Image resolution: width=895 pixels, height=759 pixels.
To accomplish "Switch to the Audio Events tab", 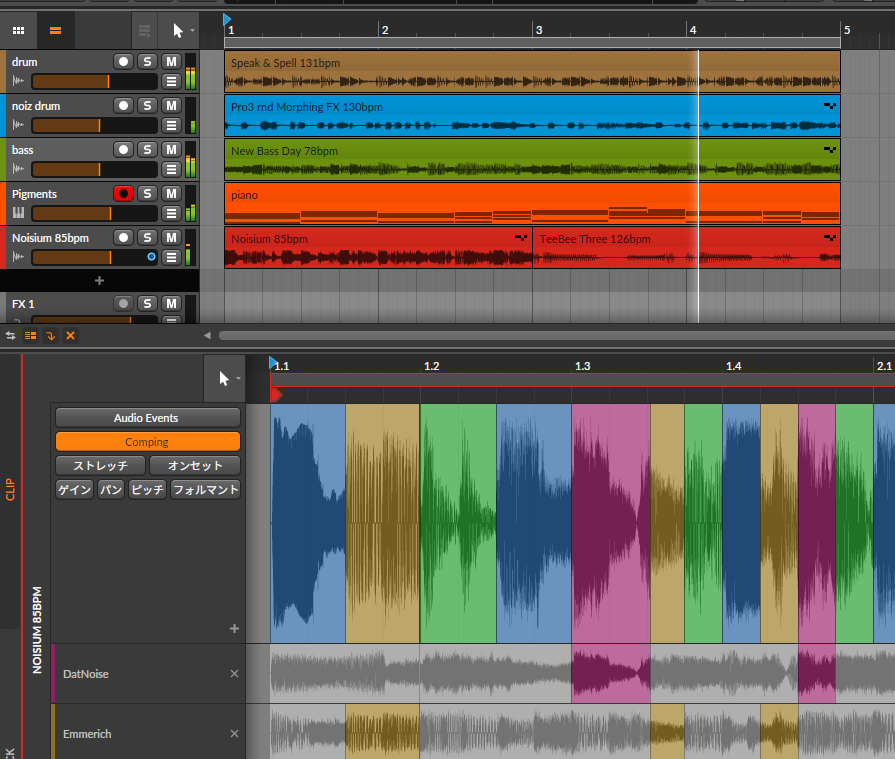I will pos(147,418).
